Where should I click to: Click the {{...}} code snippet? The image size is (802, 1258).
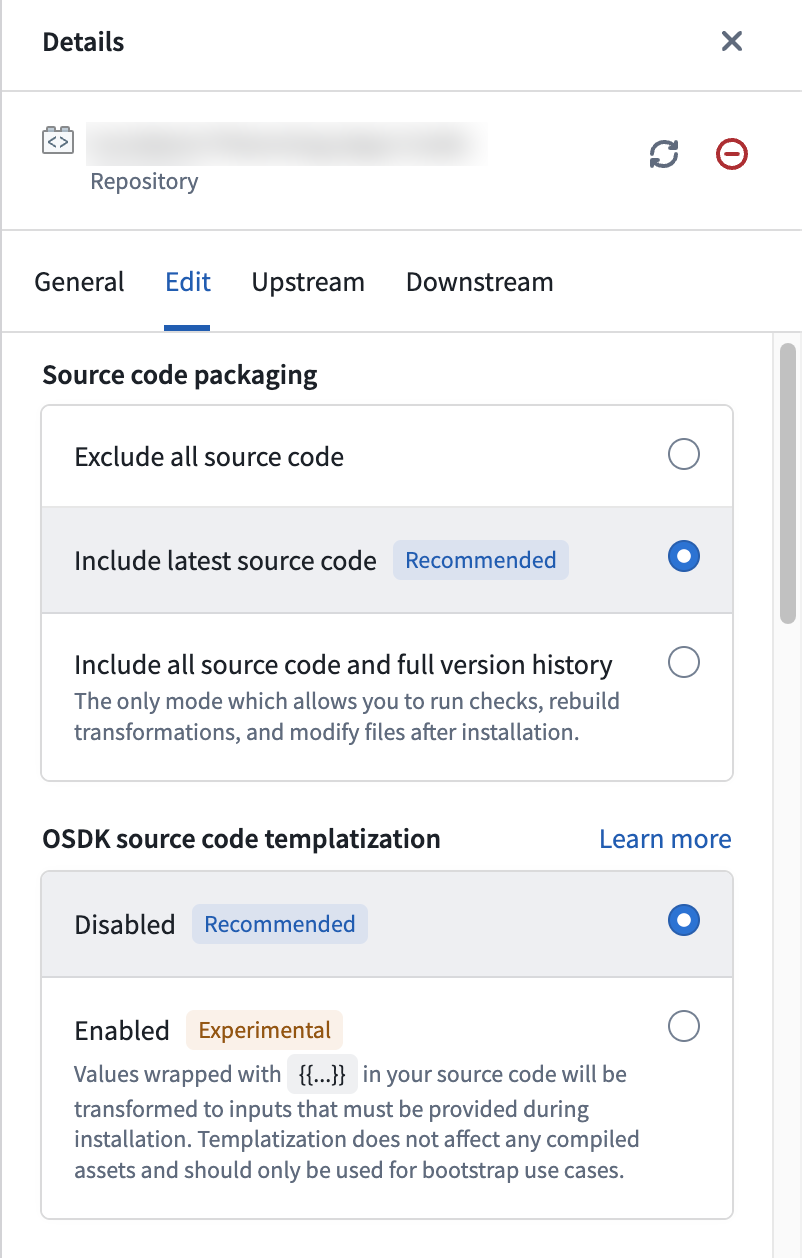322,1075
